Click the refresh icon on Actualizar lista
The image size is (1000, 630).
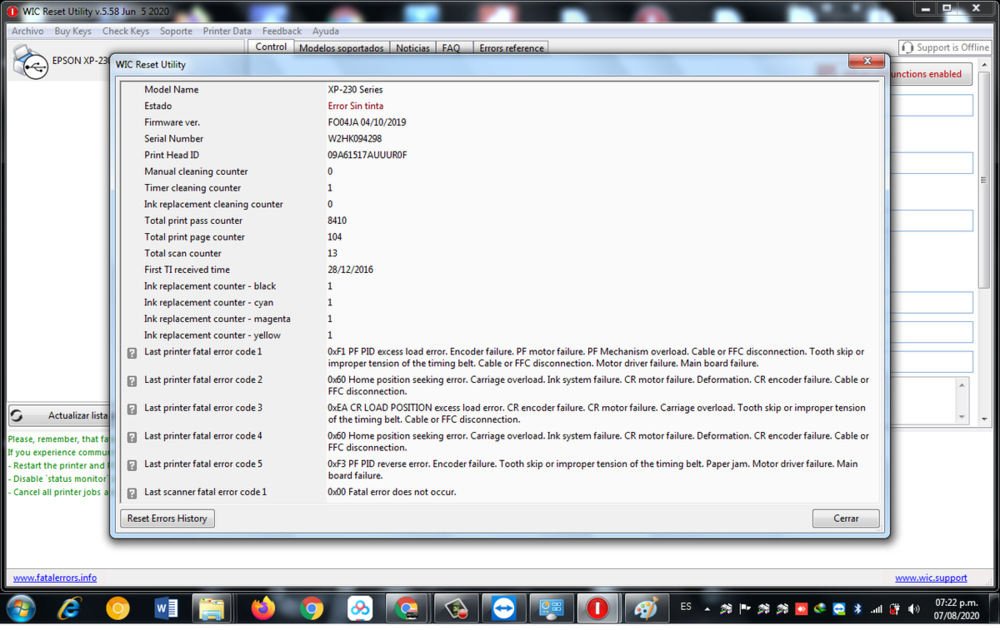pyautogui.click(x=16, y=415)
